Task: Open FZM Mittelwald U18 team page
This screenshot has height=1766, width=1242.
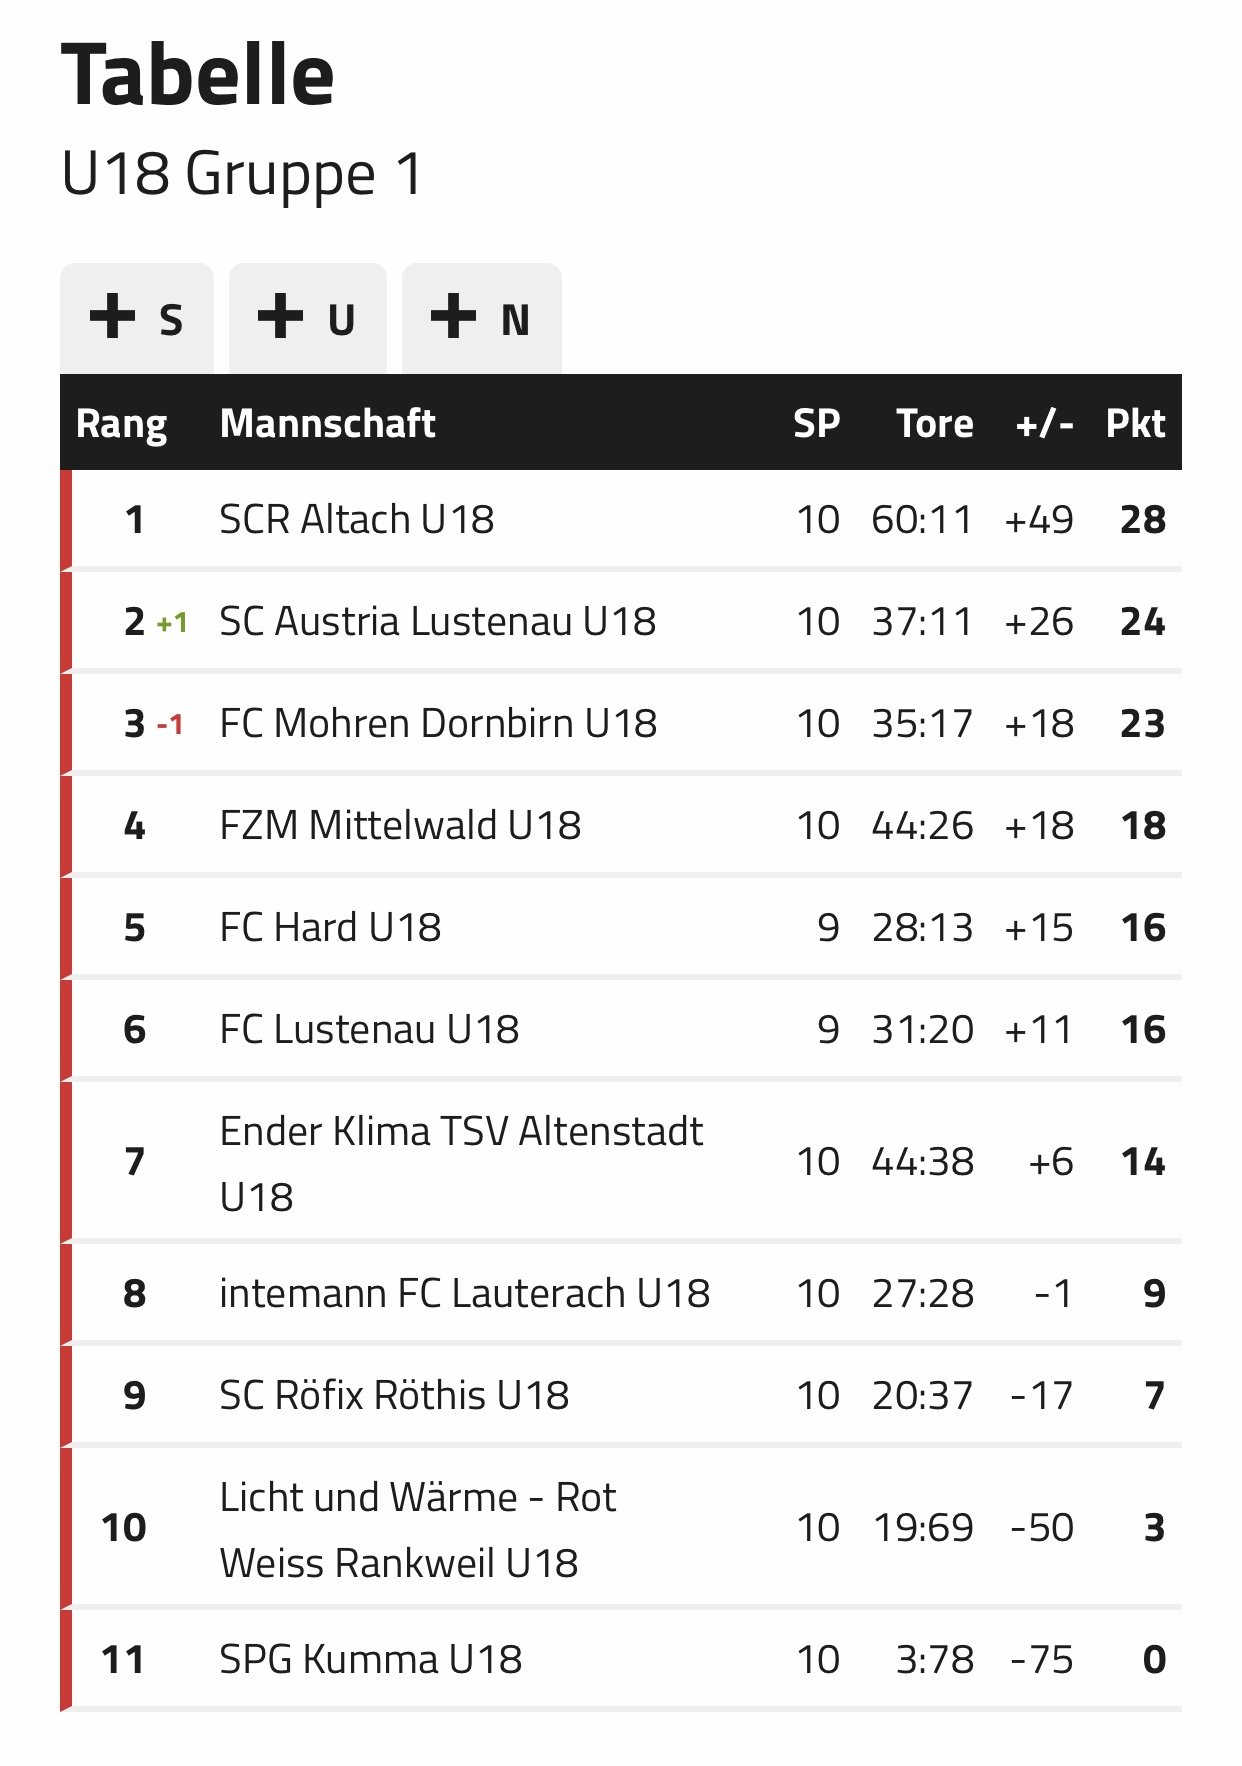Action: pos(400,825)
